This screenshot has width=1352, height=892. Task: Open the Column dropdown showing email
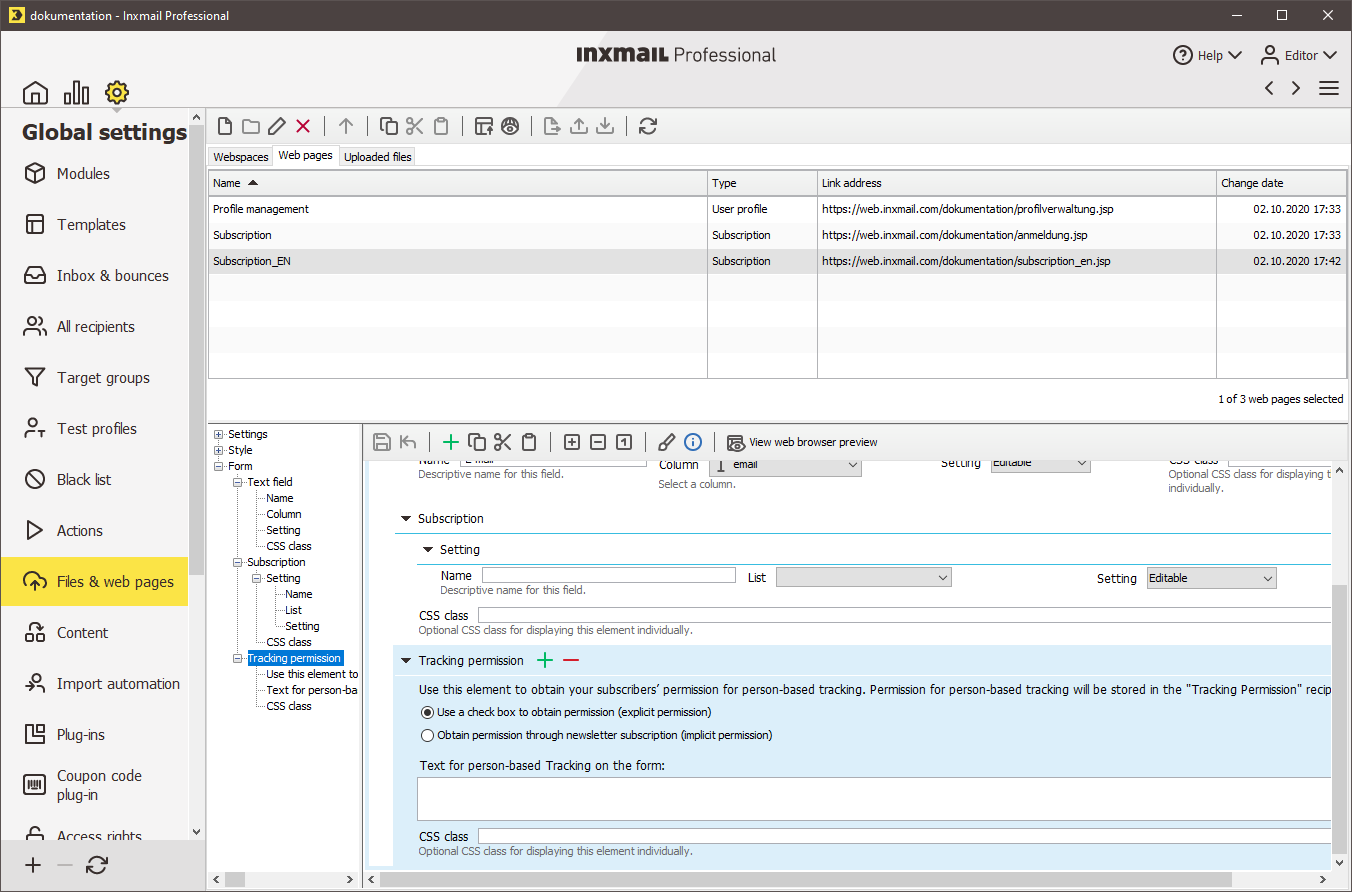pyautogui.click(x=785, y=465)
